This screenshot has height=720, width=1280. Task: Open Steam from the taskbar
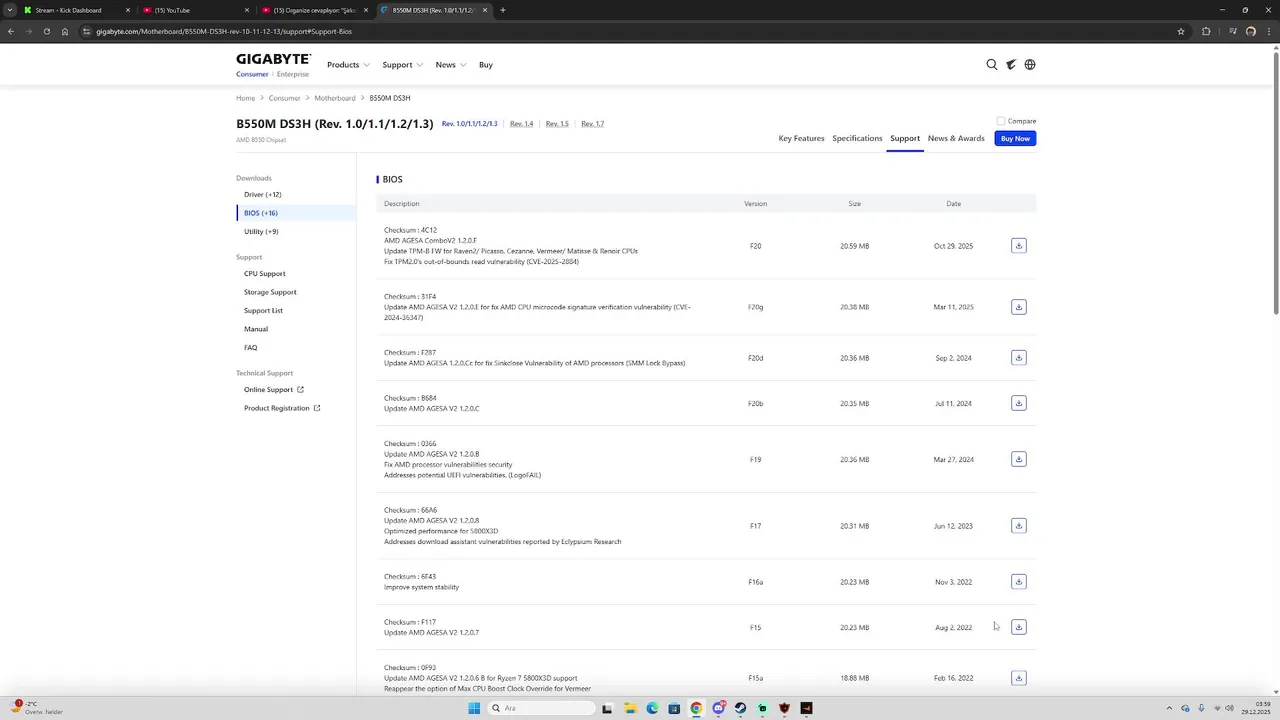click(740, 708)
